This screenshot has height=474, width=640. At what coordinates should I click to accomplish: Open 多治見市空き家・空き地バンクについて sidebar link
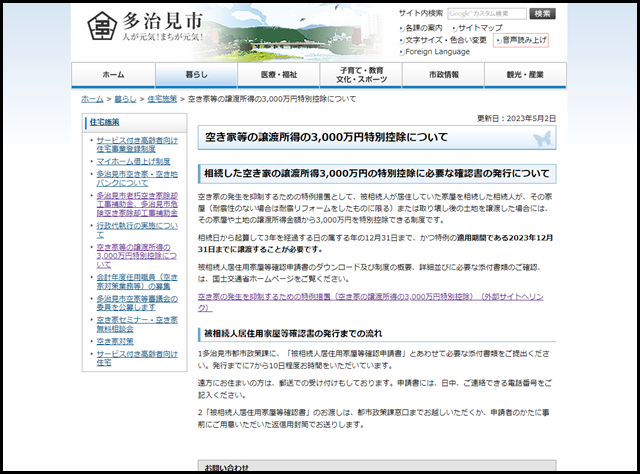137,178
